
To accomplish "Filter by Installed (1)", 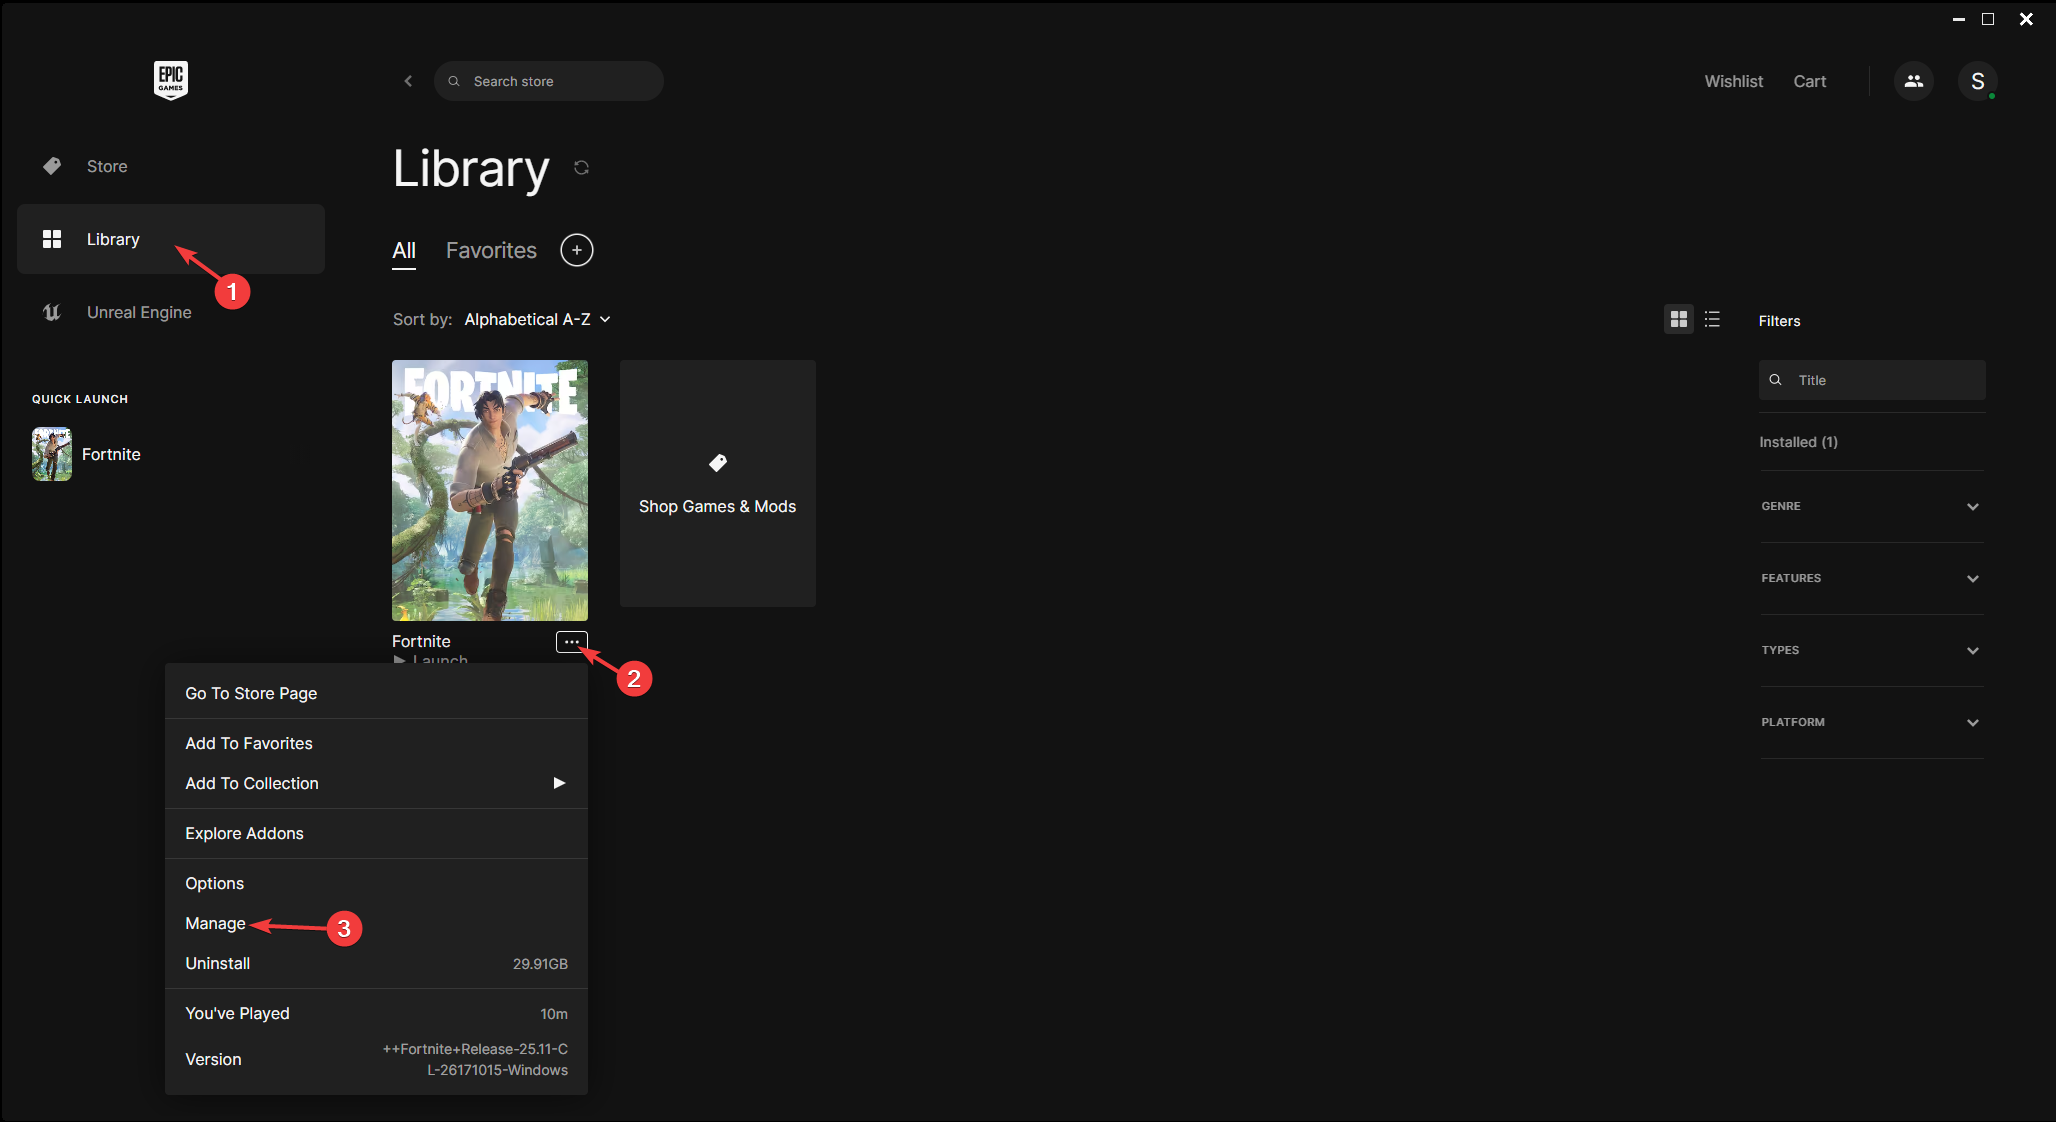I will [x=1798, y=442].
